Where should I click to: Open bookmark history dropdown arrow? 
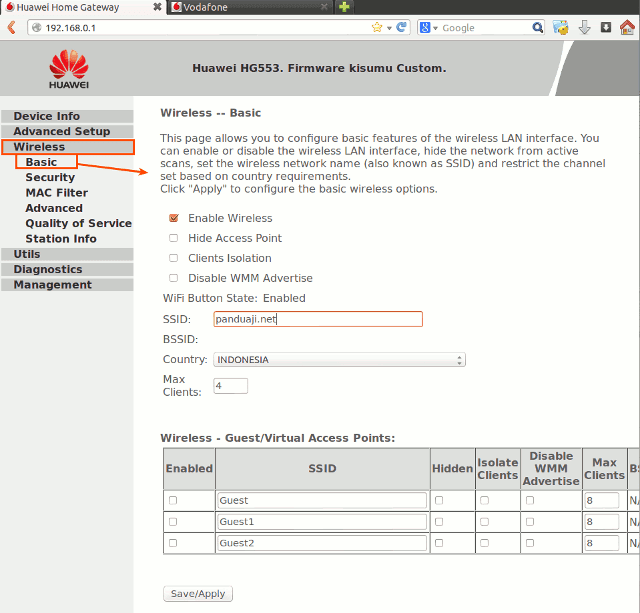(389, 28)
